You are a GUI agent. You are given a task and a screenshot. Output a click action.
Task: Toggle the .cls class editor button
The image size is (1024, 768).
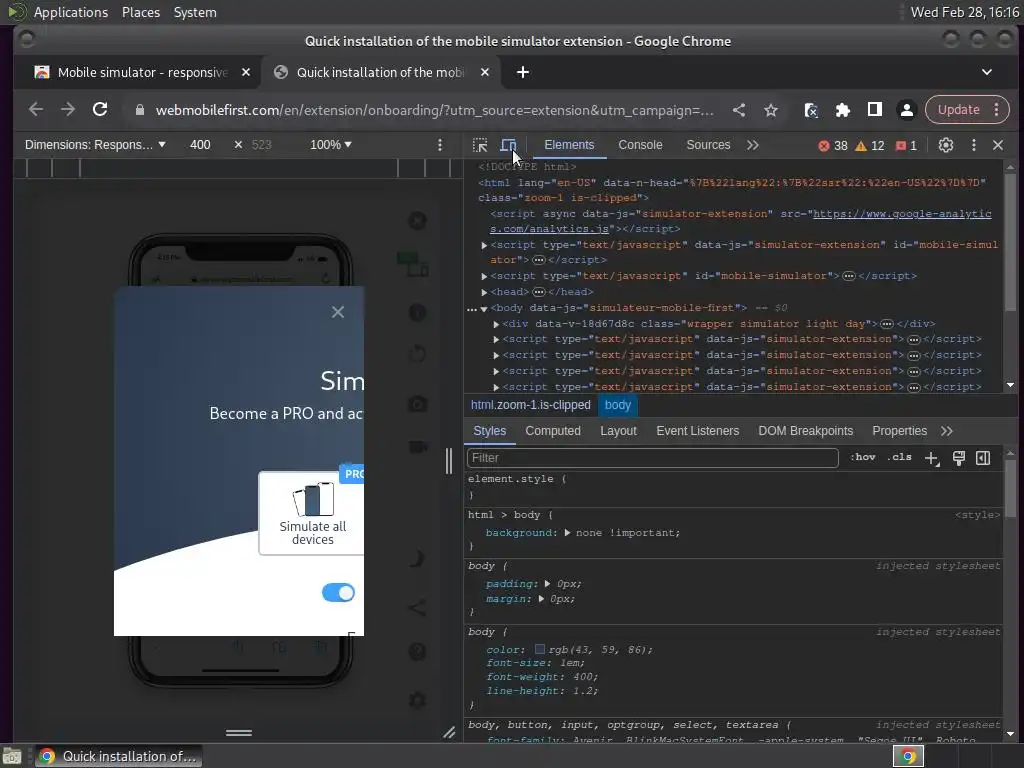899,457
